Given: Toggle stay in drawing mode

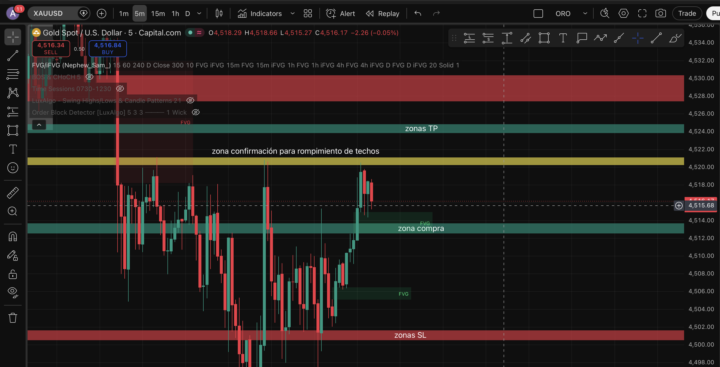Looking at the screenshot, I should click(x=13, y=255).
